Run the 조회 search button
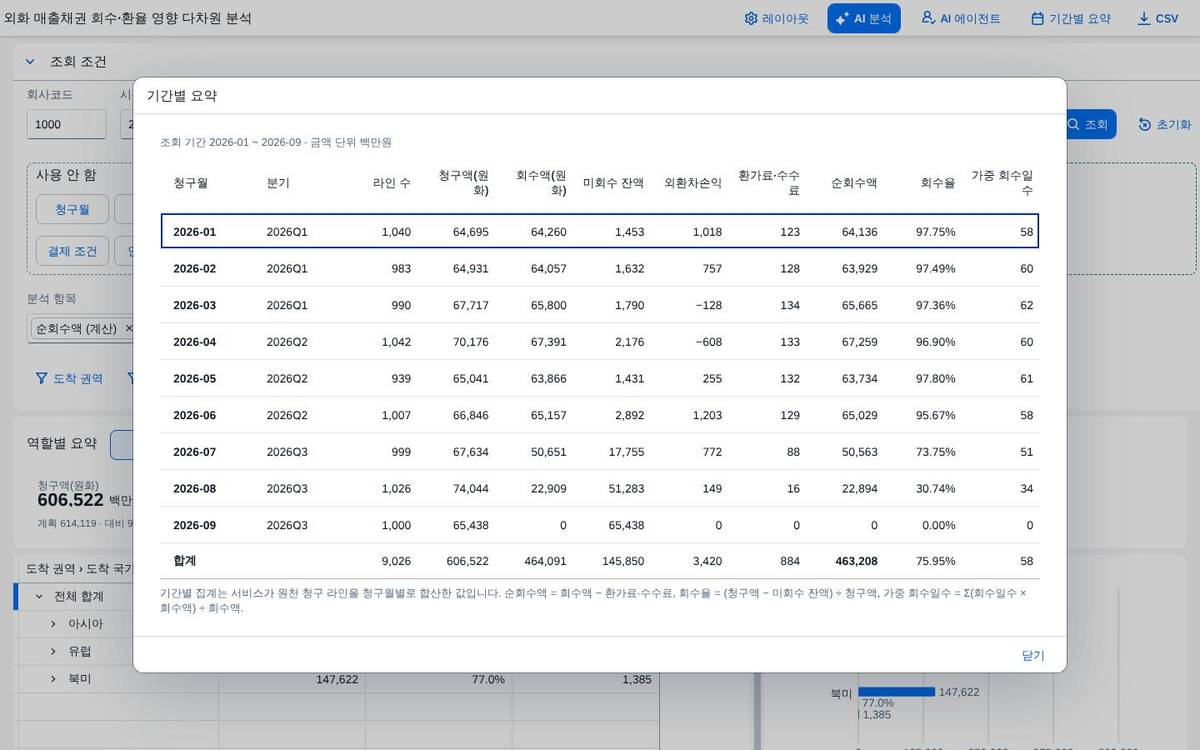 1087,124
